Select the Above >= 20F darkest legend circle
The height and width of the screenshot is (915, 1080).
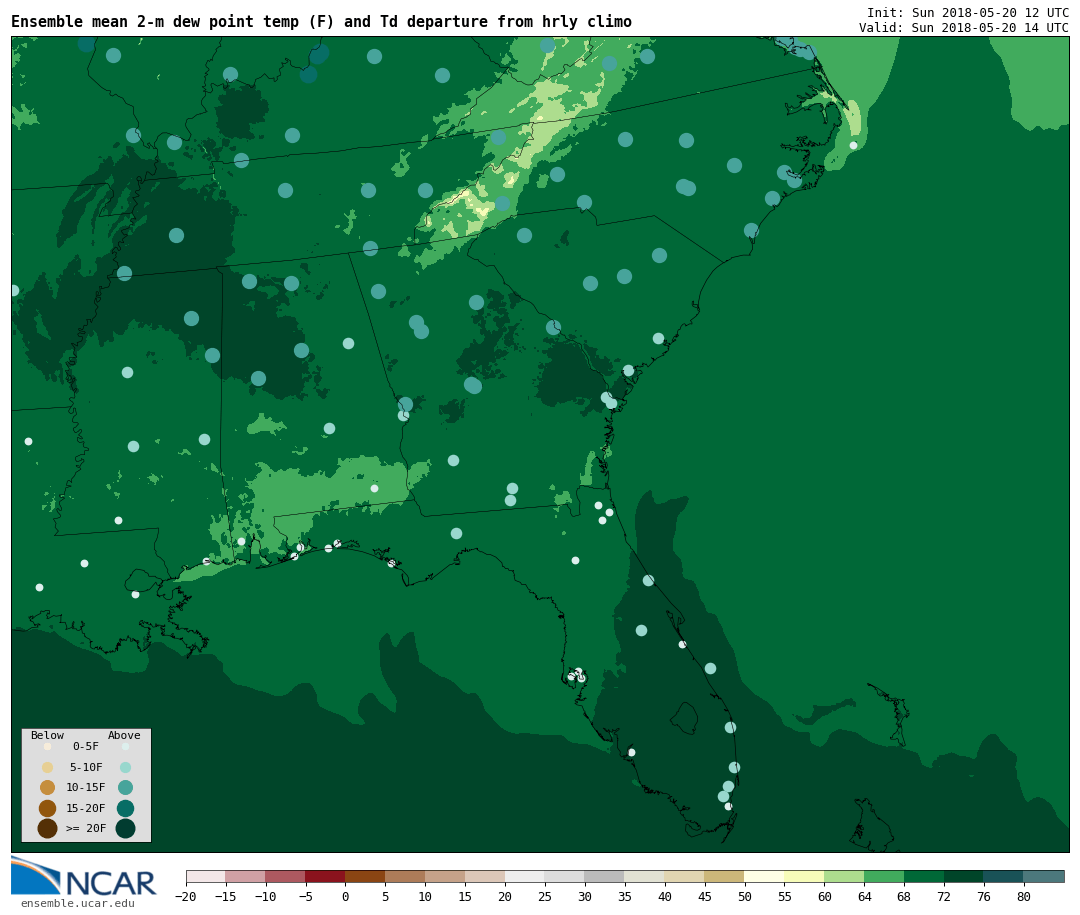click(x=125, y=828)
